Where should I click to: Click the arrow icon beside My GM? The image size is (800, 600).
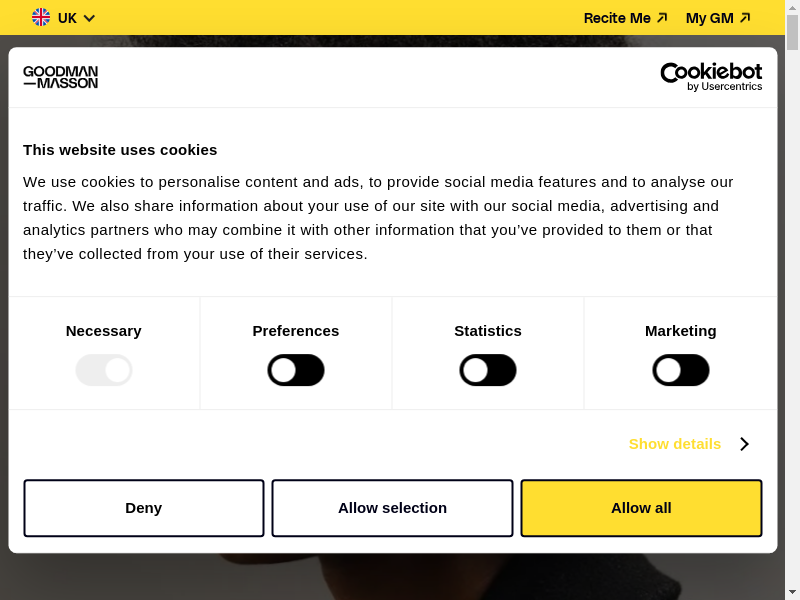(745, 18)
